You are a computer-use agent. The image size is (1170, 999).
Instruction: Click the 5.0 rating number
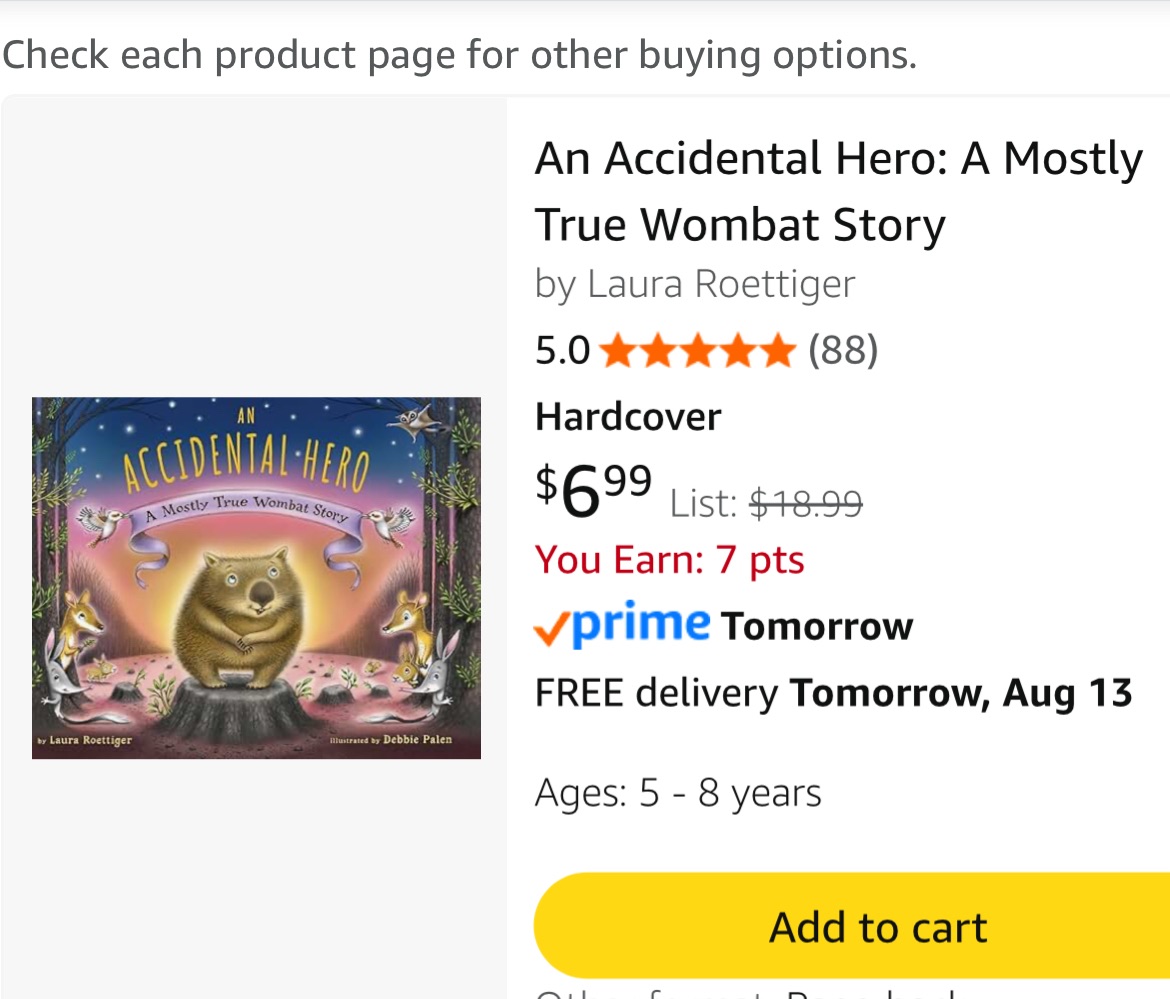(x=562, y=350)
